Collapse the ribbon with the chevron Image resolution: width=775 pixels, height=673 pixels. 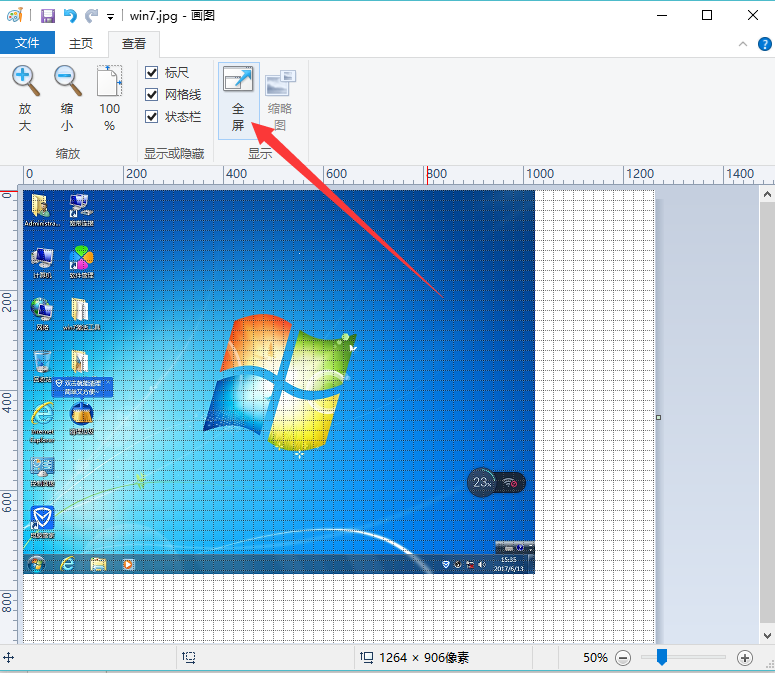(742, 44)
